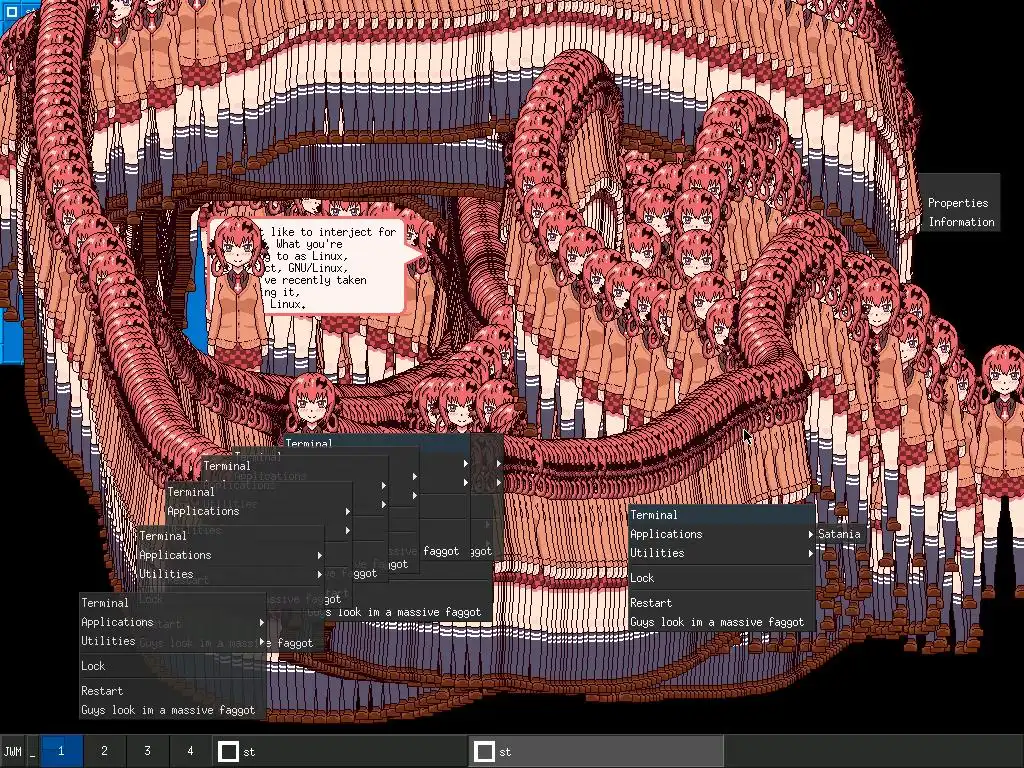
Task: Click Lock in the menu beside the Satania submenu
Action: coord(722,578)
